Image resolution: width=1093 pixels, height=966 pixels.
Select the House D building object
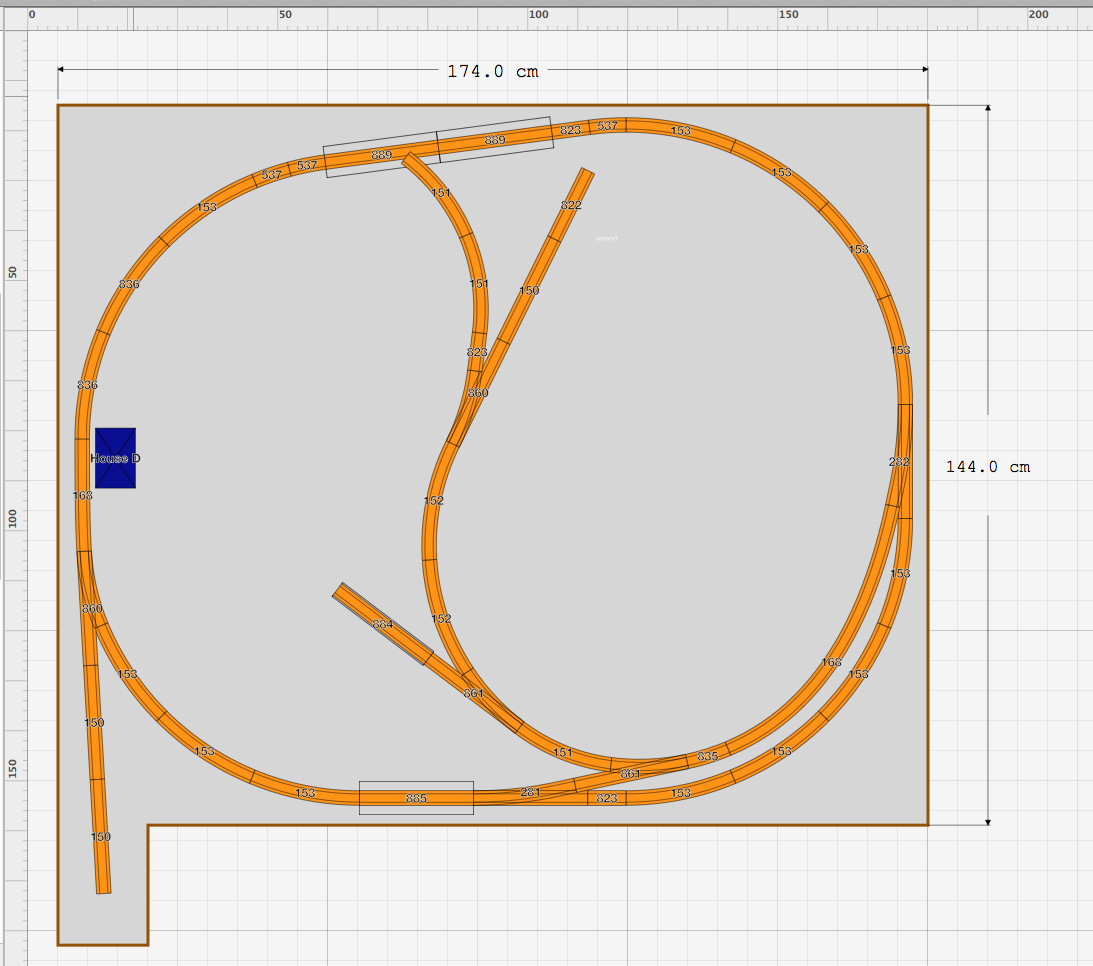(x=114, y=460)
